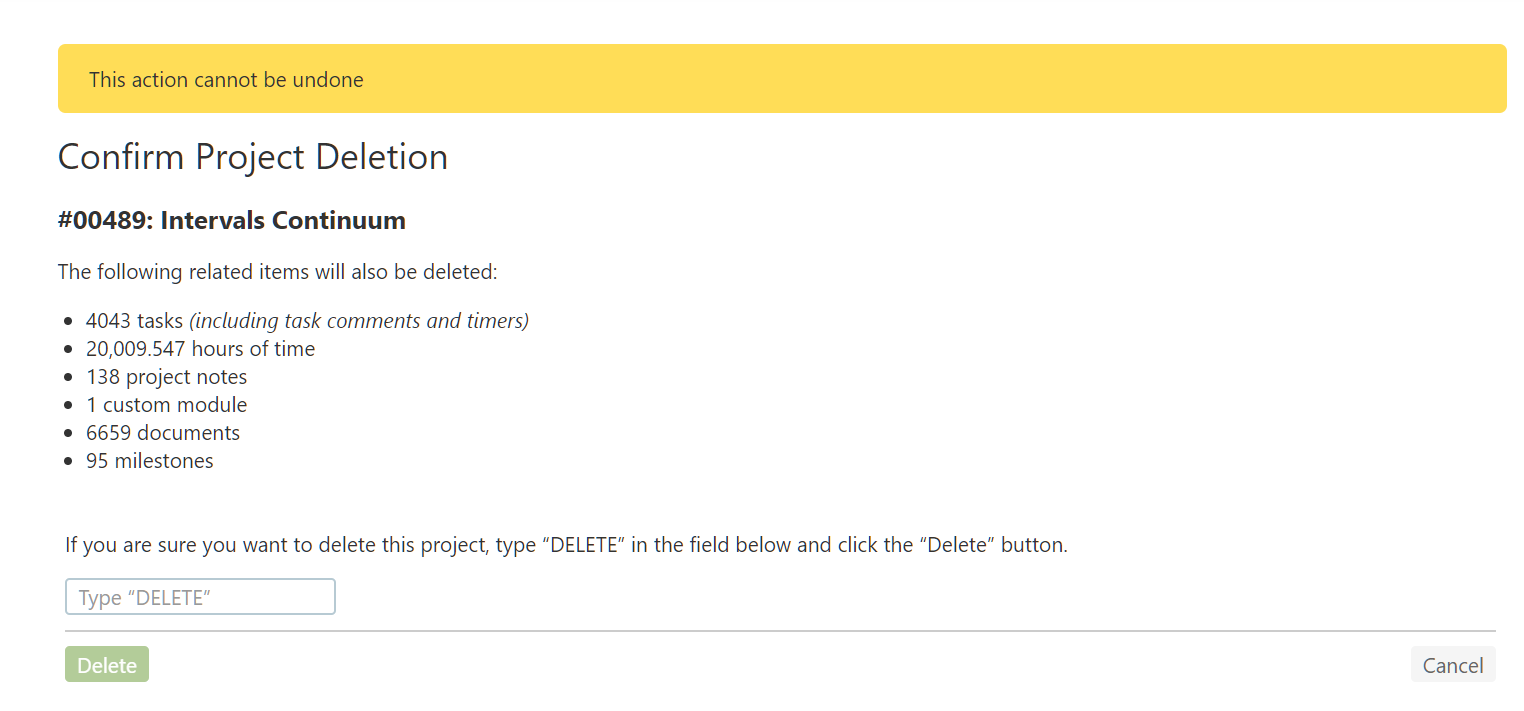Select the "95 milestones" entry
1524x711 pixels.
(150, 461)
